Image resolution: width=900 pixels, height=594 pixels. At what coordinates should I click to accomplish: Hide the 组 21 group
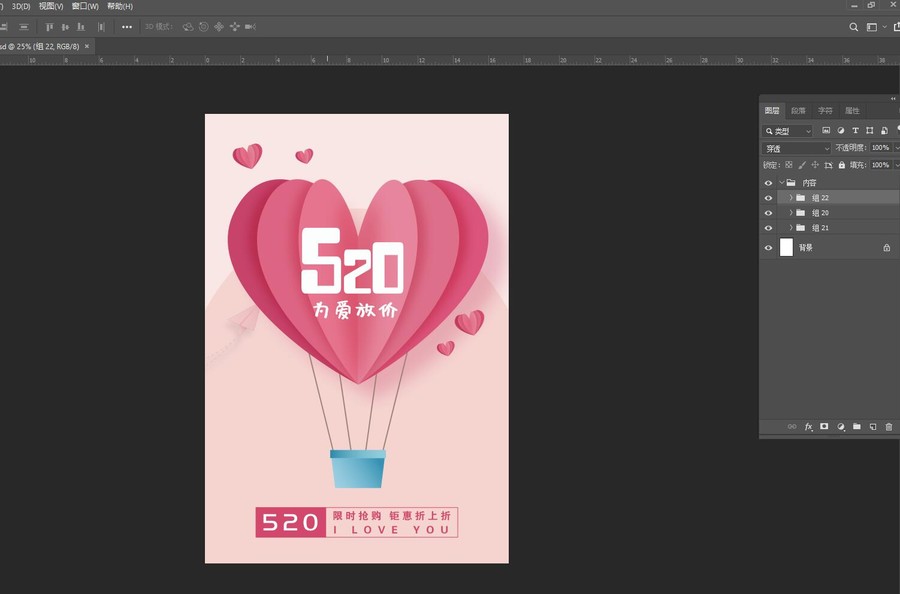coord(768,228)
